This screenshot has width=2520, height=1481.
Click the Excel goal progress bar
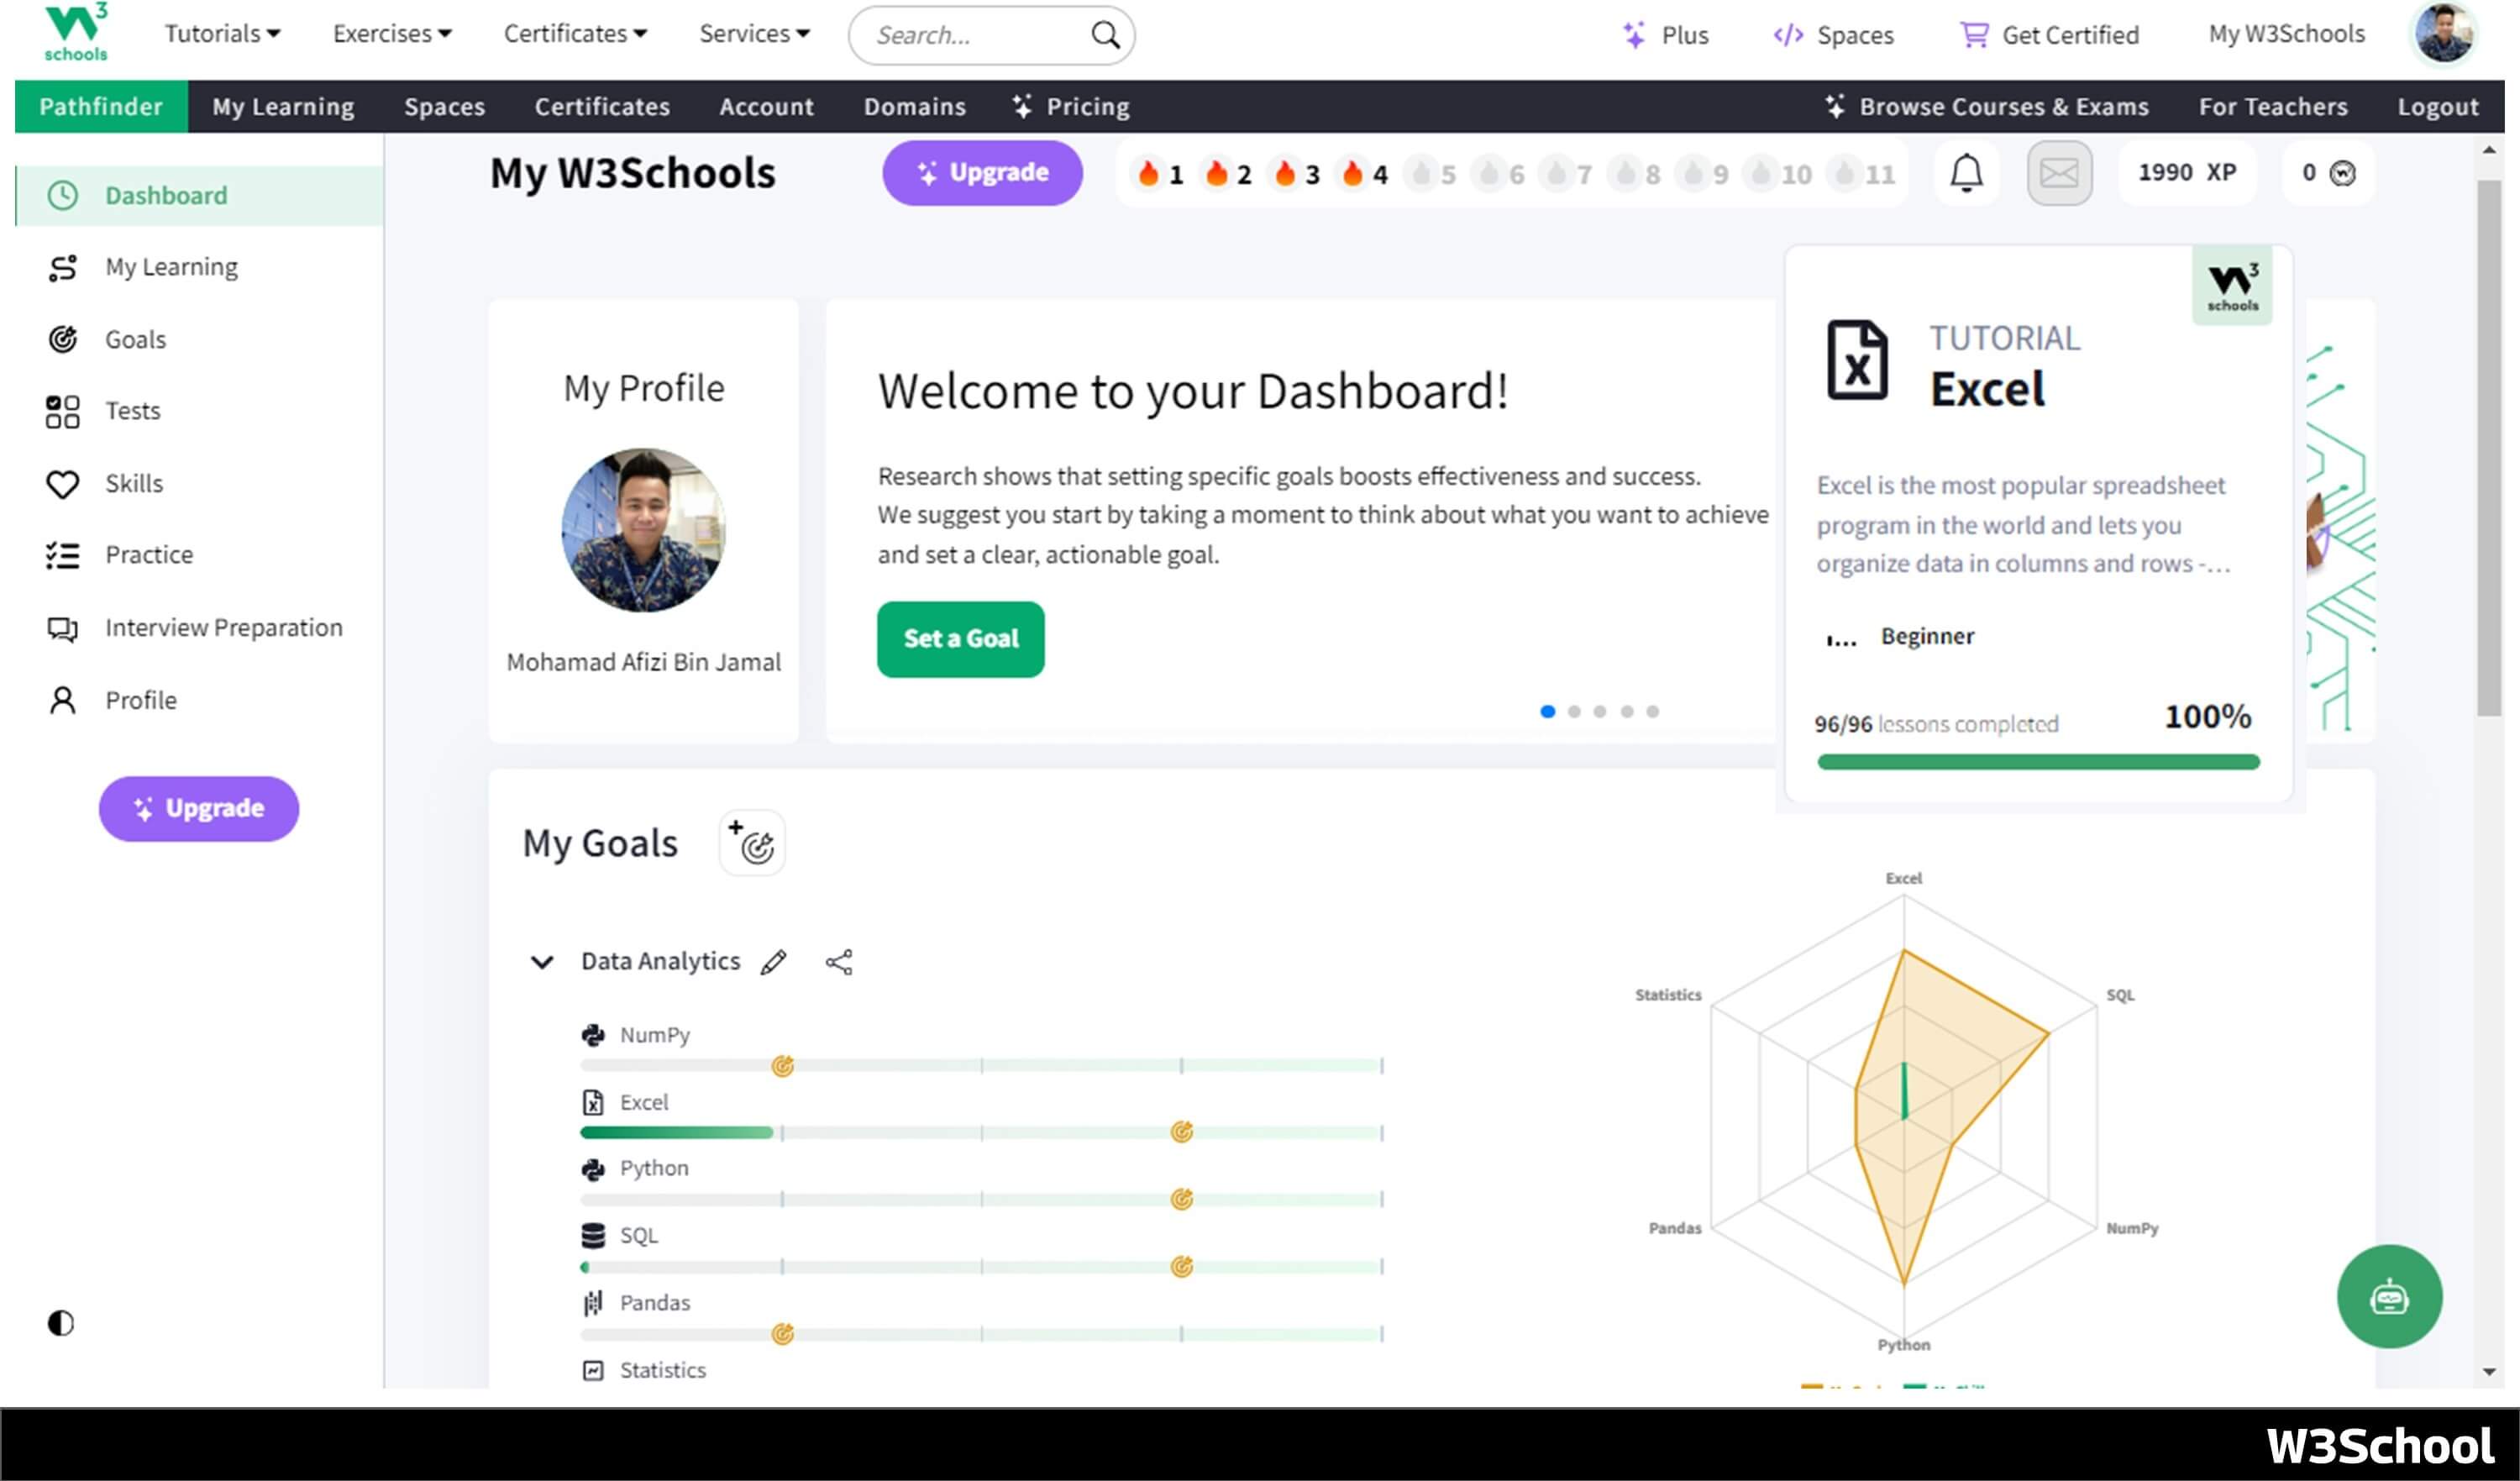[980, 1132]
